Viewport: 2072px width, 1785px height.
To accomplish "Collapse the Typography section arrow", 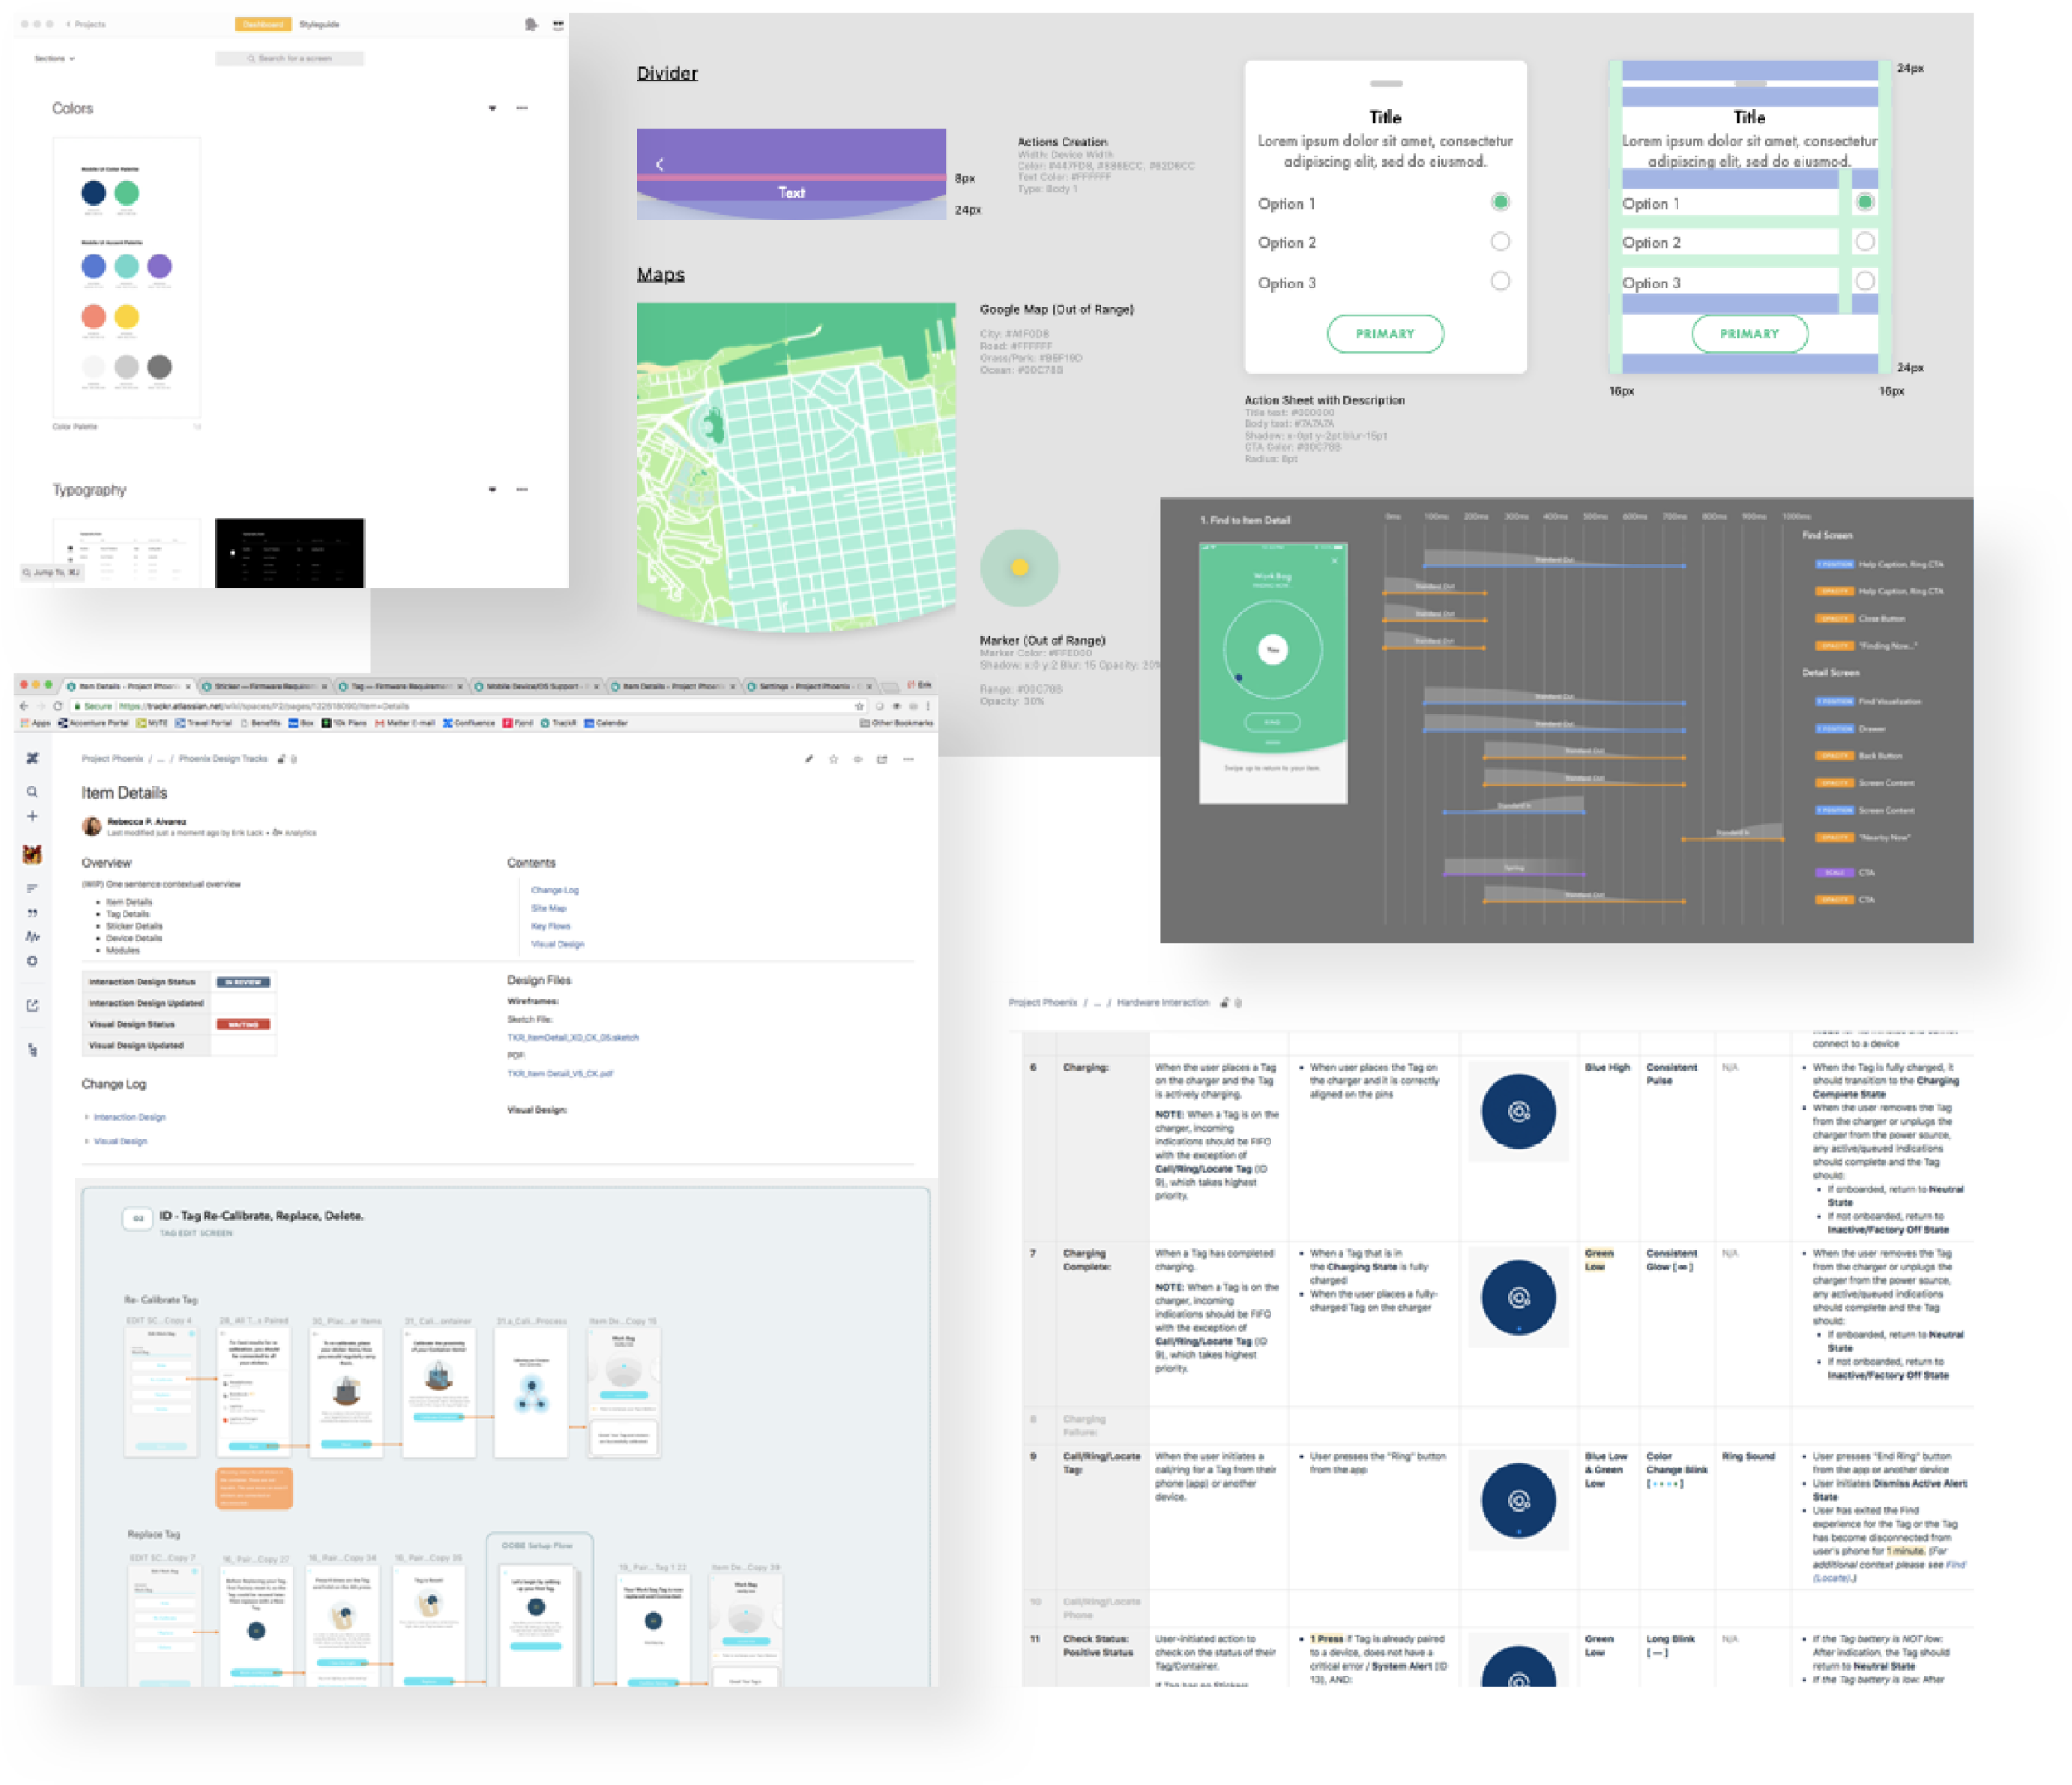I will click(492, 490).
